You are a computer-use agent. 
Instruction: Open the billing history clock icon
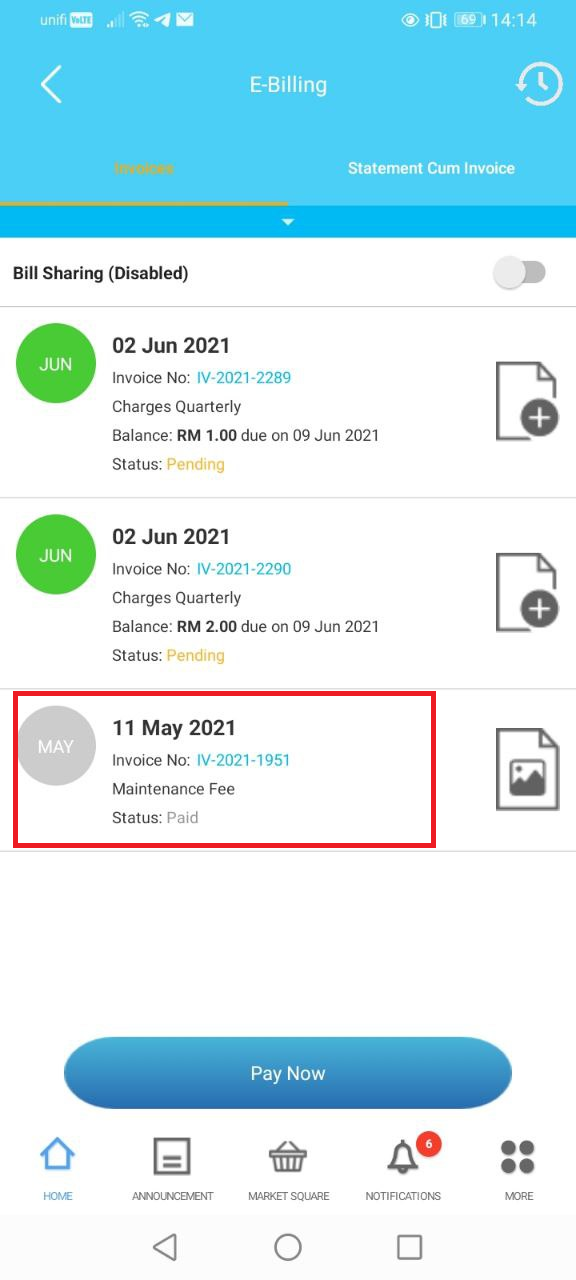pos(538,85)
